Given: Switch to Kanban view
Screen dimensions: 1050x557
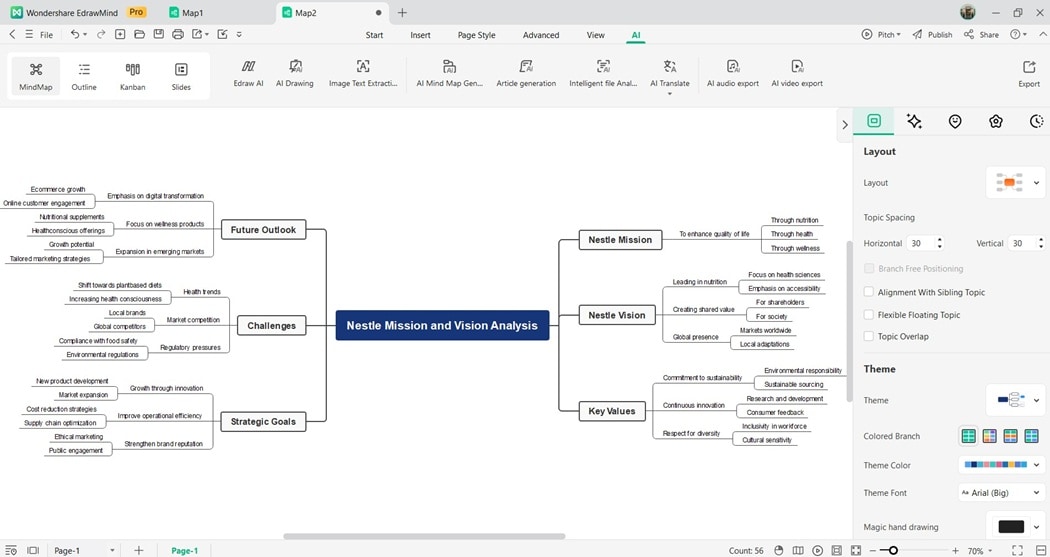Looking at the screenshot, I should pyautogui.click(x=133, y=76).
